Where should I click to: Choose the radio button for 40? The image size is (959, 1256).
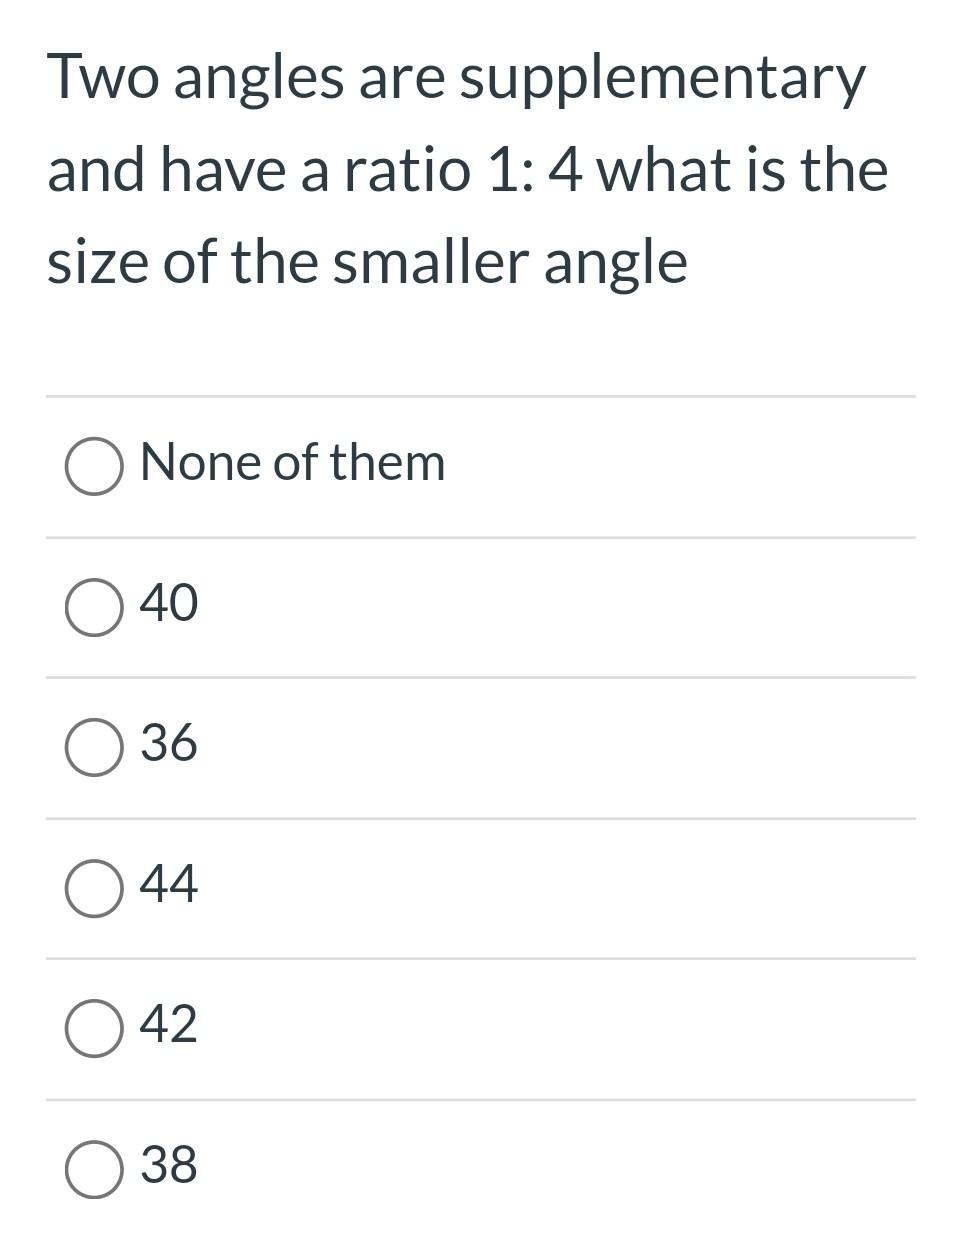(x=95, y=607)
